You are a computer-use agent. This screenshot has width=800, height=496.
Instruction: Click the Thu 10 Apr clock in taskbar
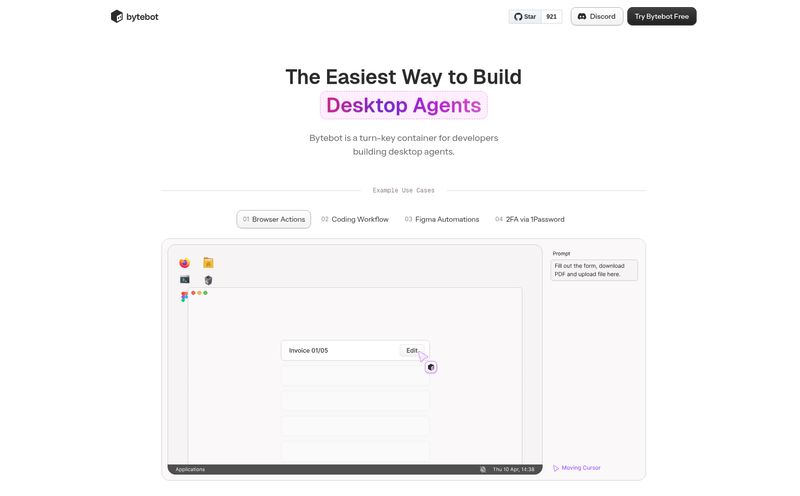click(514, 469)
